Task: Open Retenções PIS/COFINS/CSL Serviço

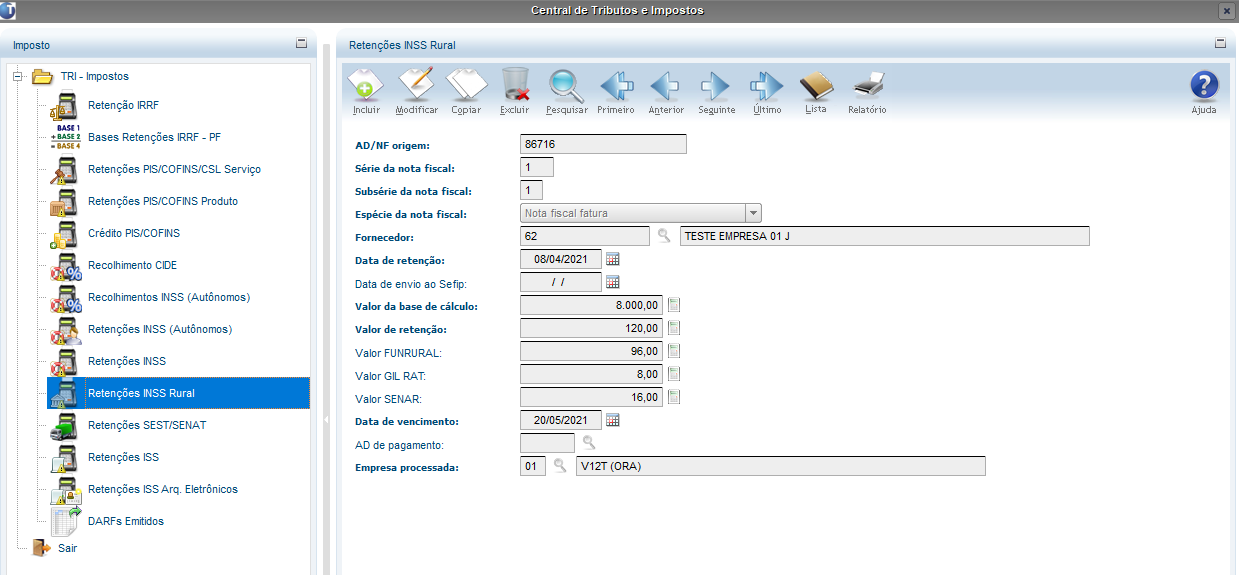Action: pyautogui.click(x=174, y=169)
